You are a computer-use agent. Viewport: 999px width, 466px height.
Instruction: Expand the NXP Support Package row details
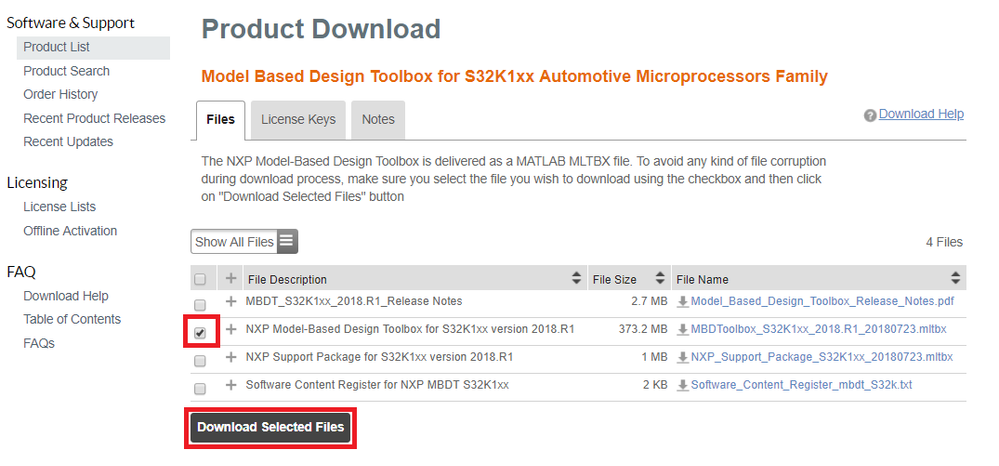tap(231, 357)
